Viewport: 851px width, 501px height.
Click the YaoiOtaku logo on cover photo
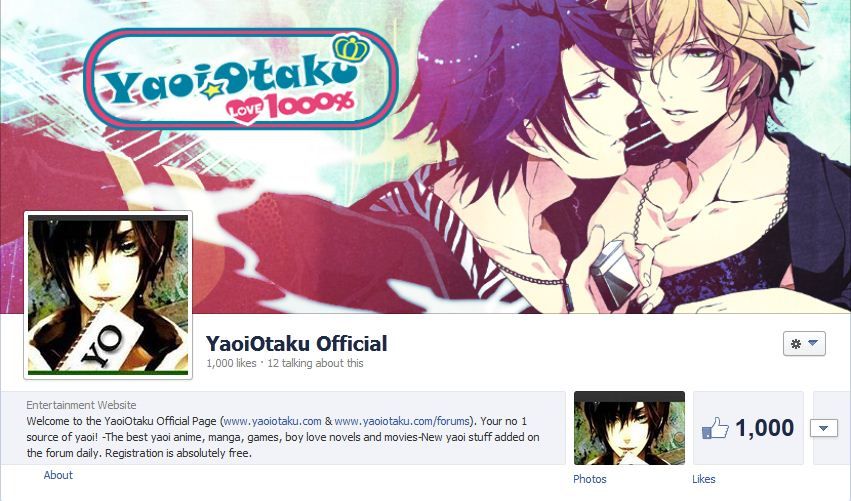click(x=241, y=79)
